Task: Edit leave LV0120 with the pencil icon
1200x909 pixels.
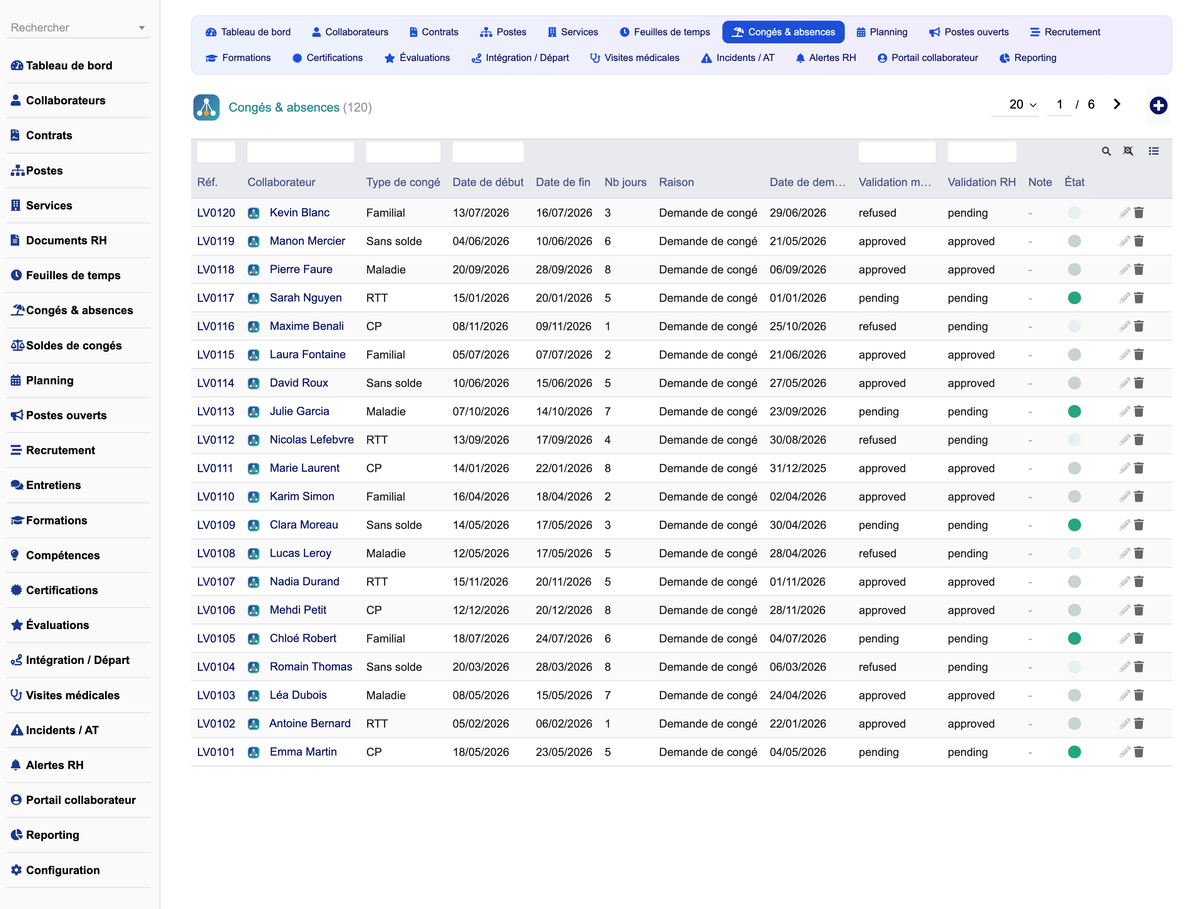Action: point(1125,213)
